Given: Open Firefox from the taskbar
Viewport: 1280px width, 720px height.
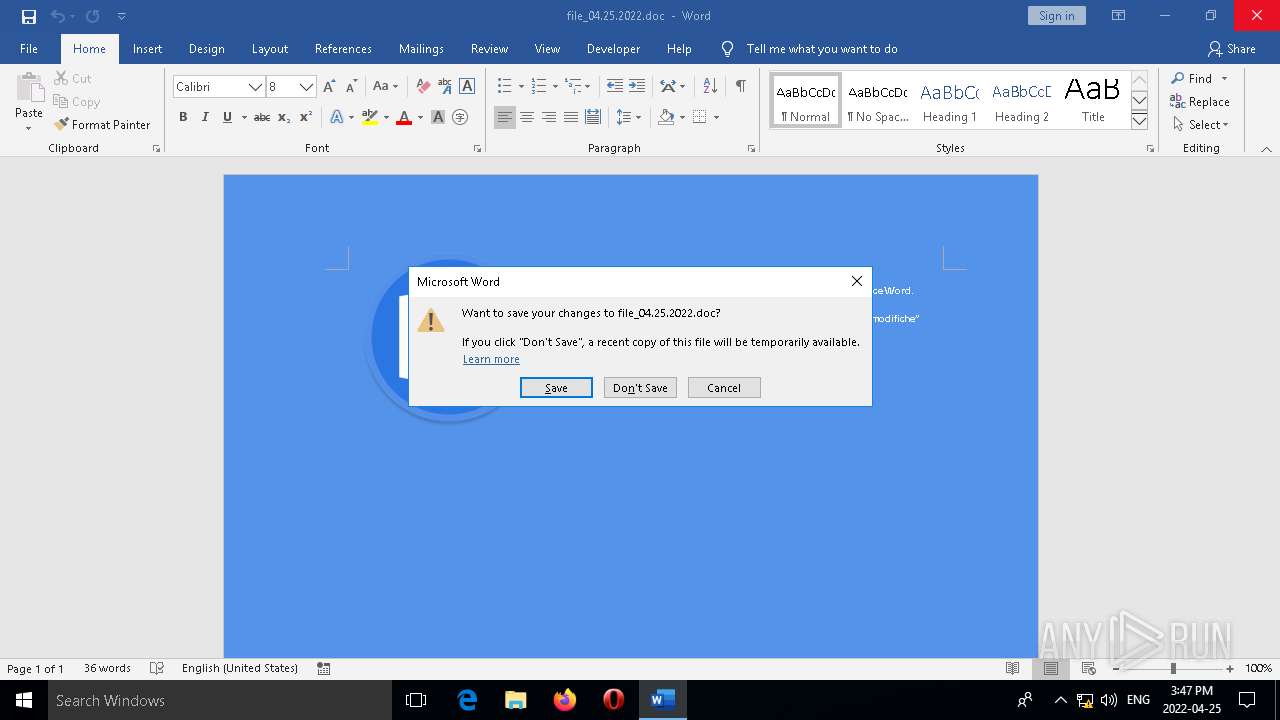Looking at the screenshot, I should click(x=565, y=700).
